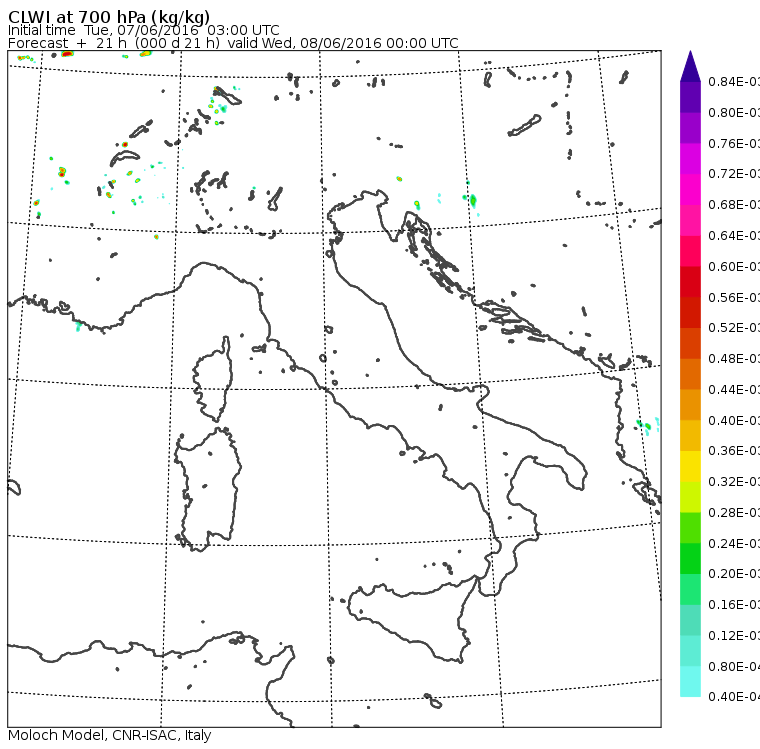Select the legend color between 0.60E-03 and 0.64E-03
This screenshot has height=749, width=760.
tap(690, 251)
